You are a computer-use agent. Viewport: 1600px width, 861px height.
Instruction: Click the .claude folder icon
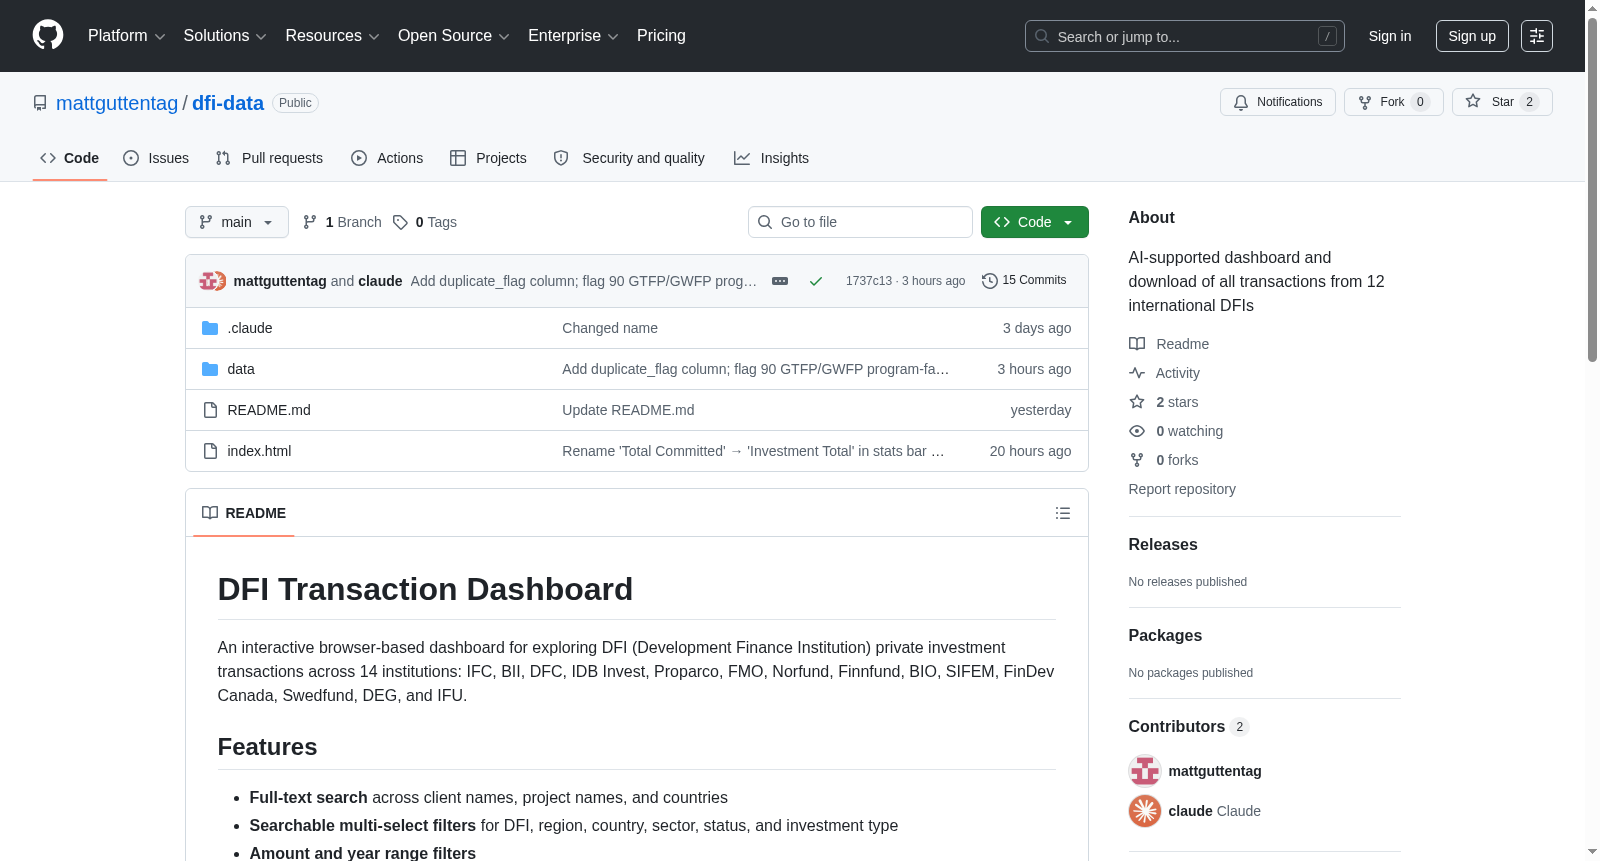(210, 328)
